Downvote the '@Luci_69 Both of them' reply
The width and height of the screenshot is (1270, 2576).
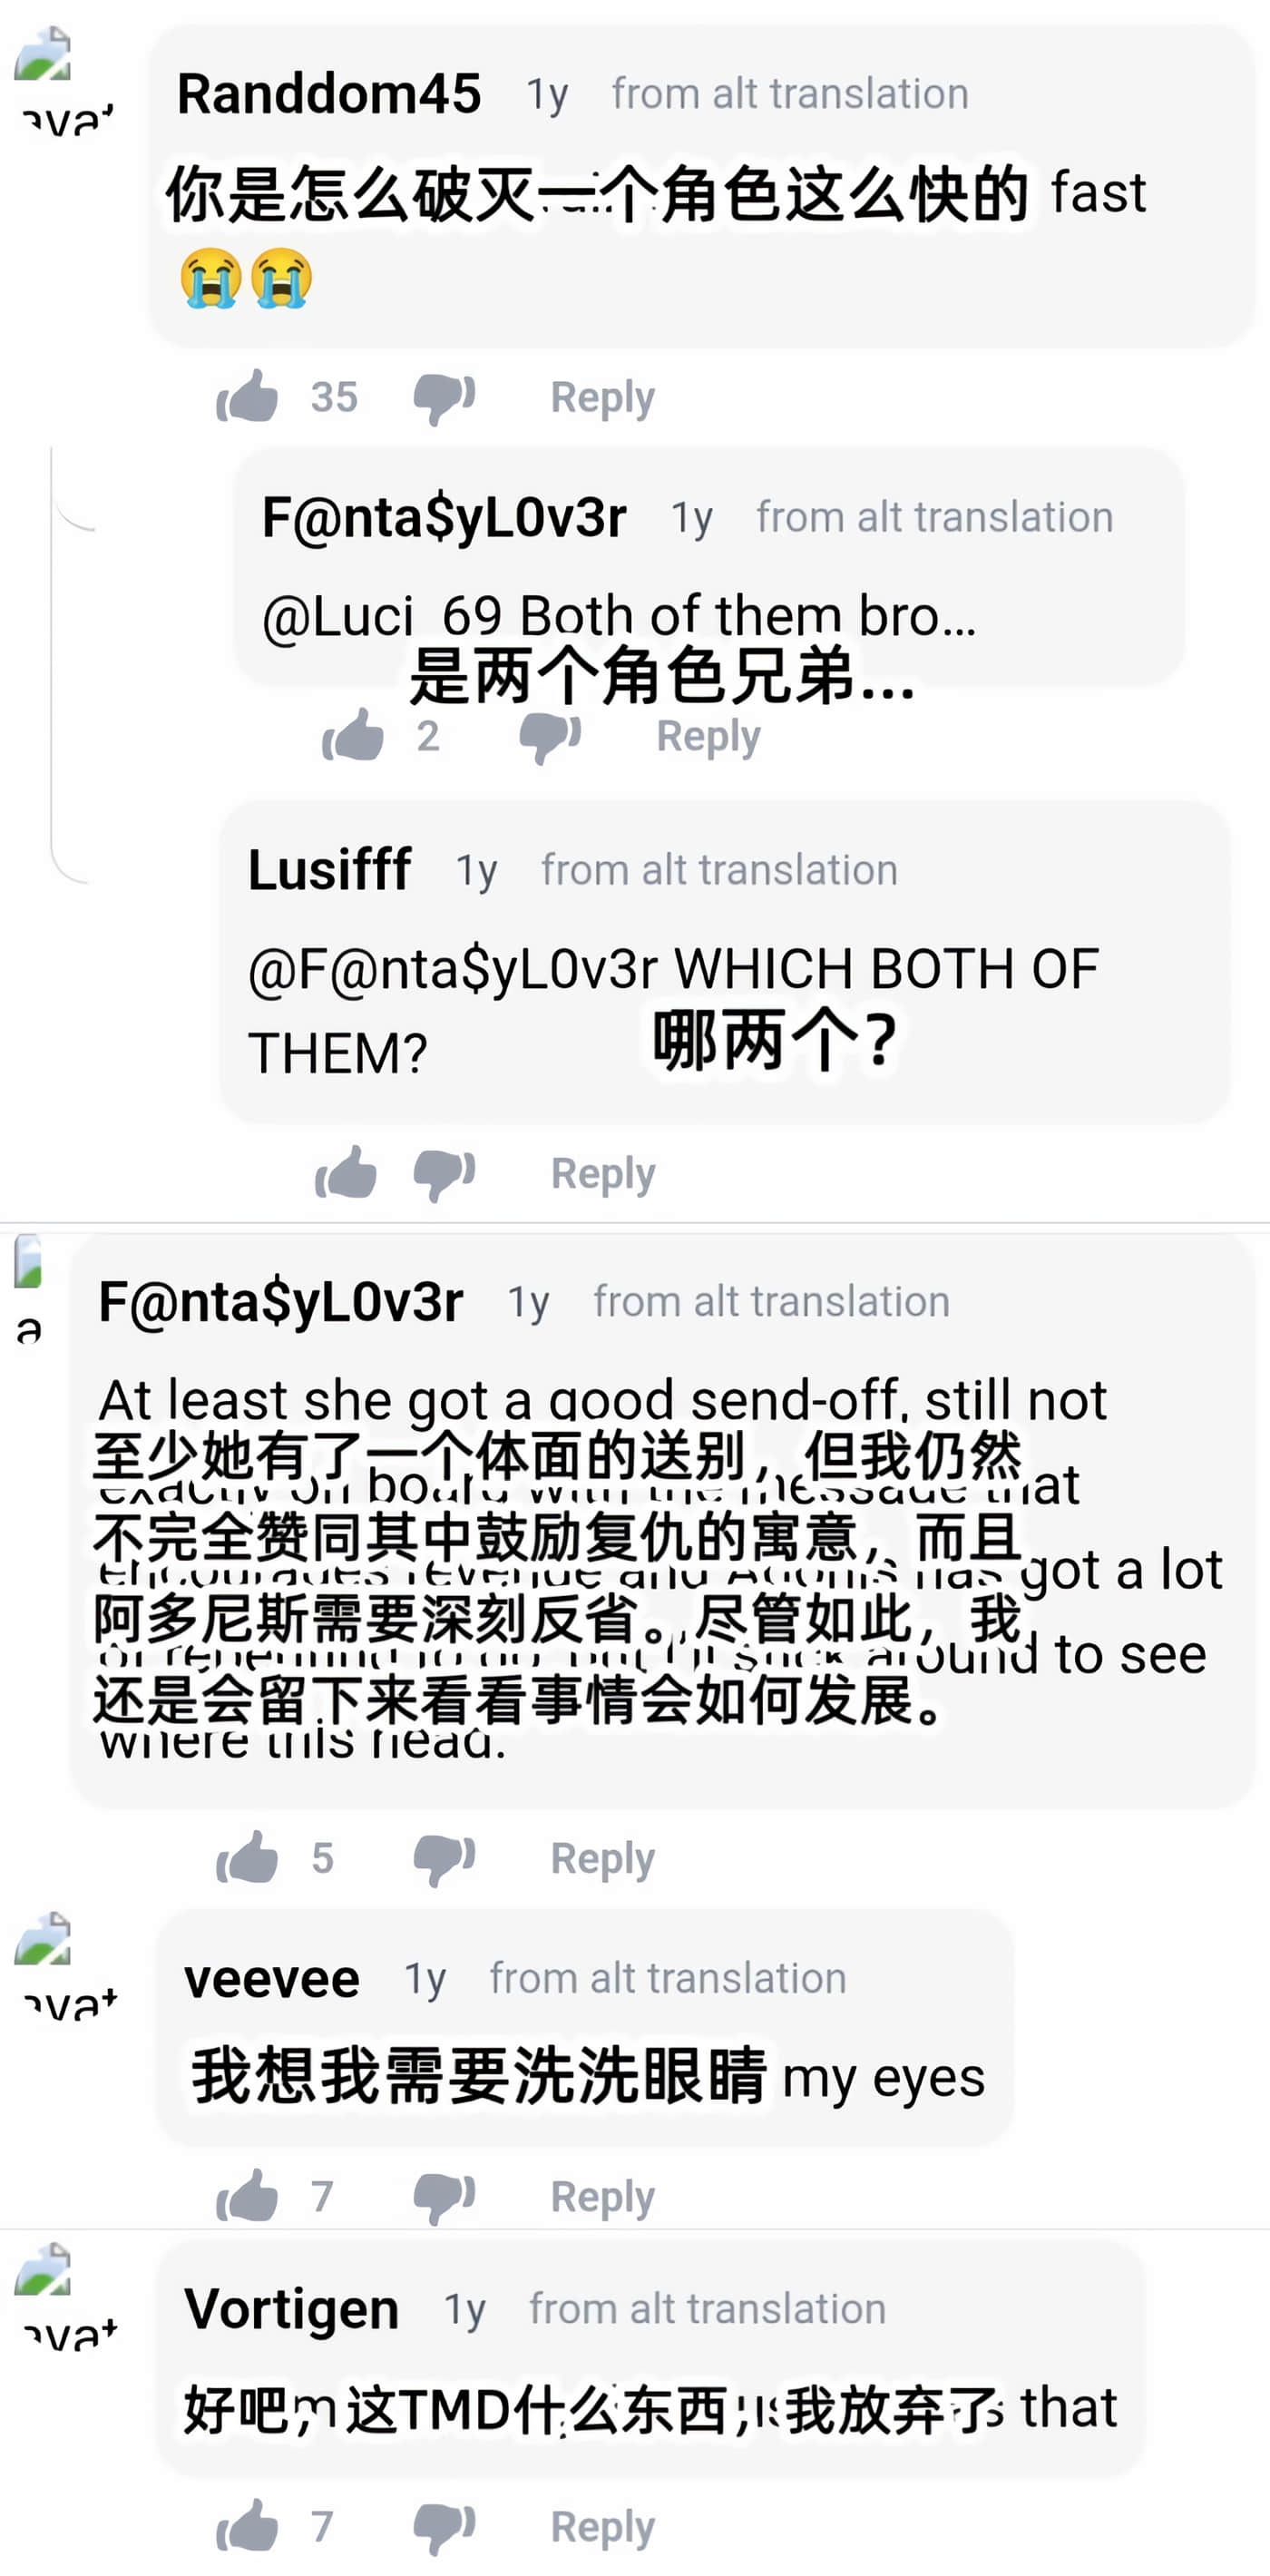[550, 736]
